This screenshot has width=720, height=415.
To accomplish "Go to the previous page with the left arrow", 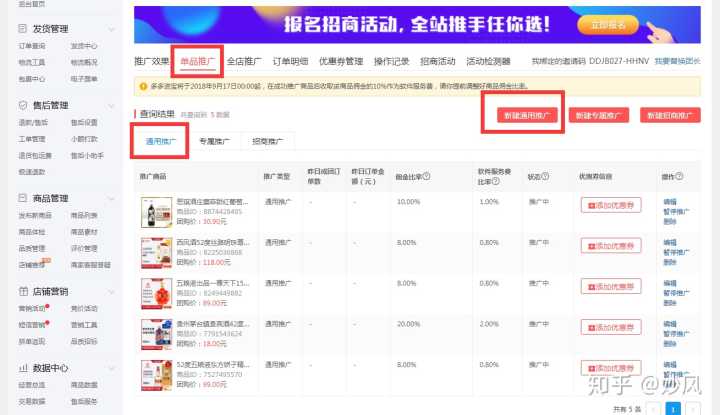I will [x=653, y=408].
